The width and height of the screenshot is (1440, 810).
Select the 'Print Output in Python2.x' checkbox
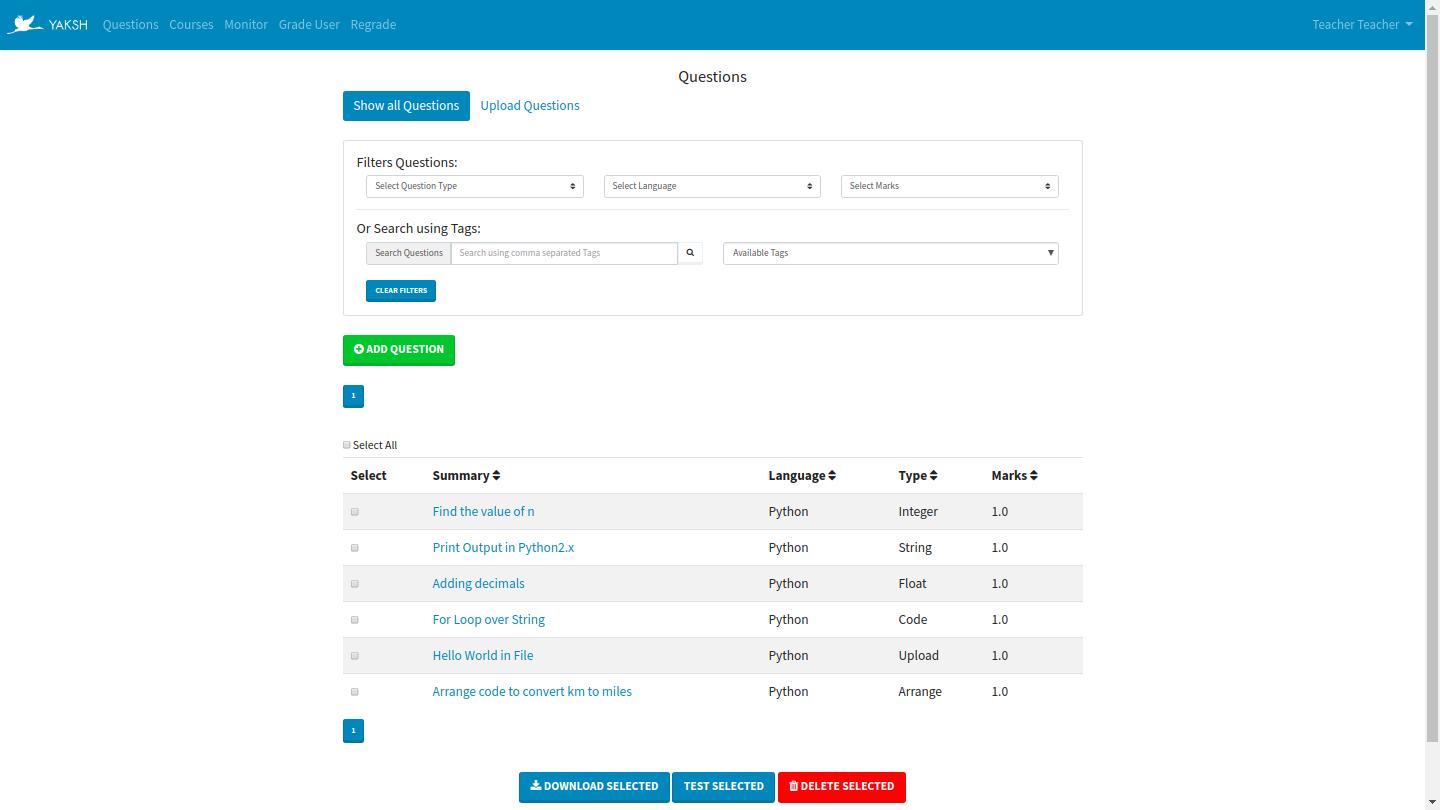coord(355,548)
